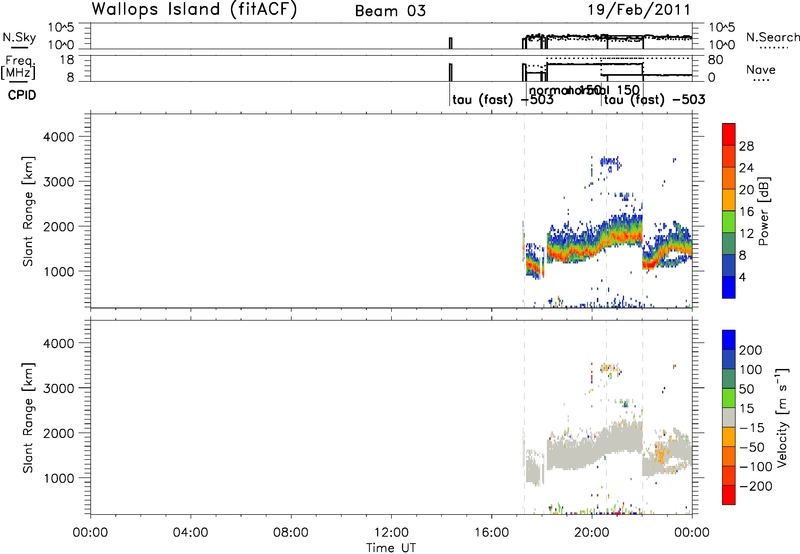This screenshot has height=554, width=800.
Task: Pick the yellow-orange 16–20 dB Power color segment
Action: (729, 200)
